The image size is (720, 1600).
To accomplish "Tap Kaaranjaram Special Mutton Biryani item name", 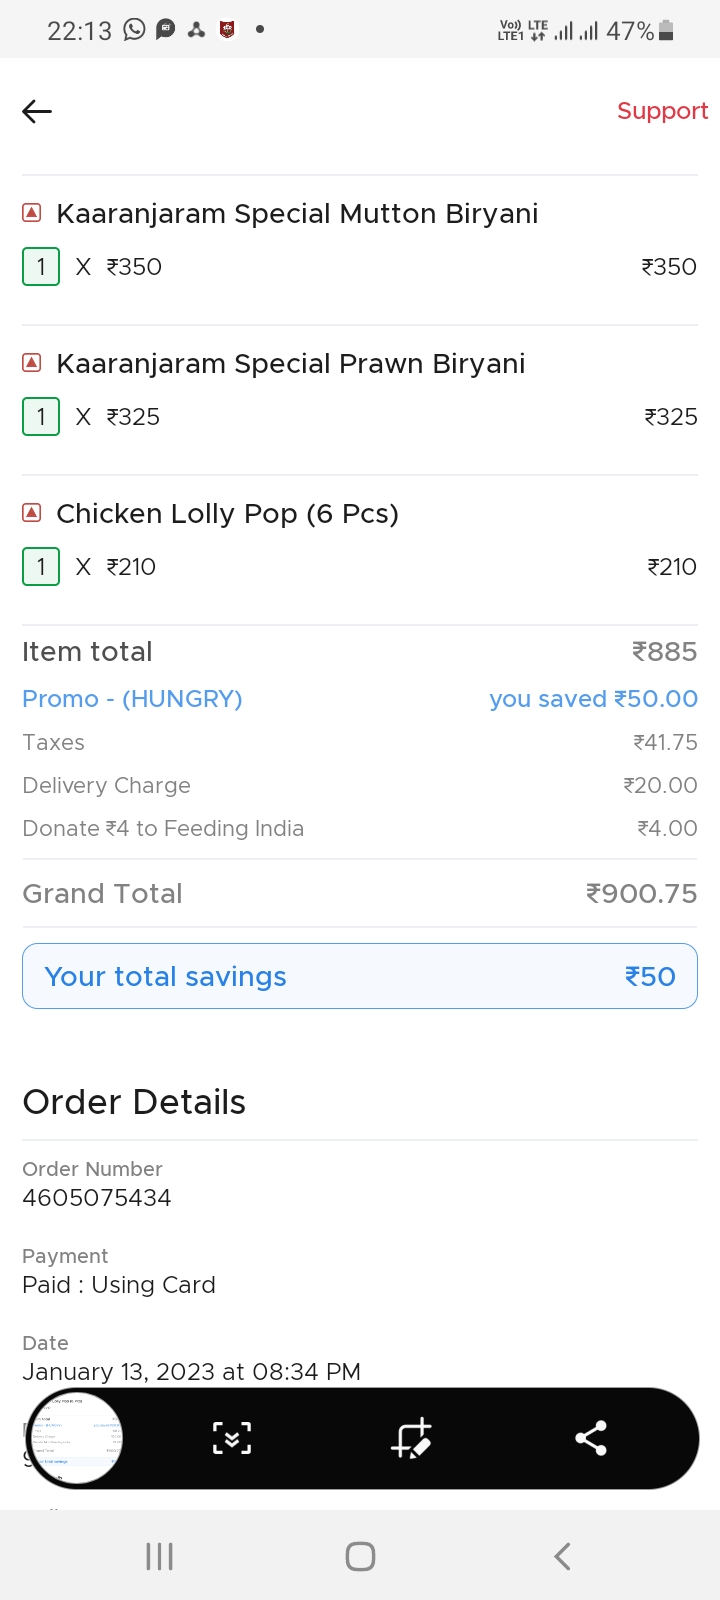I will pos(297,214).
